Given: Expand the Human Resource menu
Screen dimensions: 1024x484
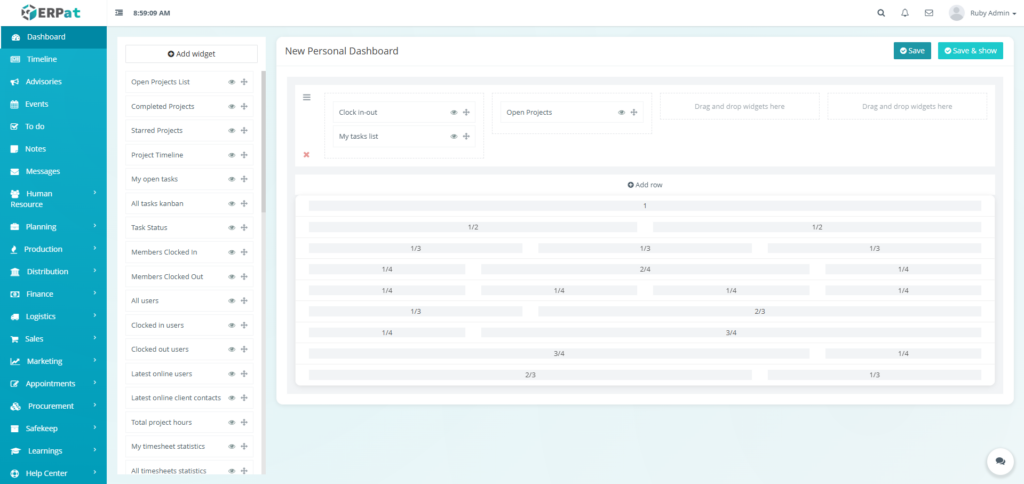Looking at the screenshot, I should (53, 199).
